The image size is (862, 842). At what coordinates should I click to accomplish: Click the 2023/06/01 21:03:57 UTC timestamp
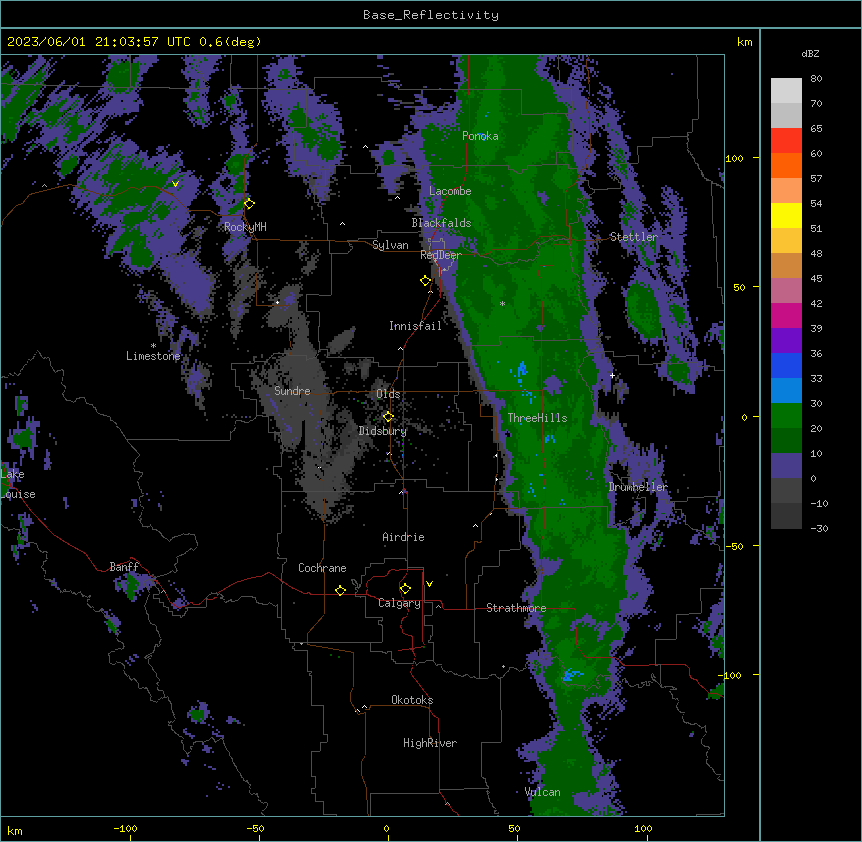tap(99, 42)
